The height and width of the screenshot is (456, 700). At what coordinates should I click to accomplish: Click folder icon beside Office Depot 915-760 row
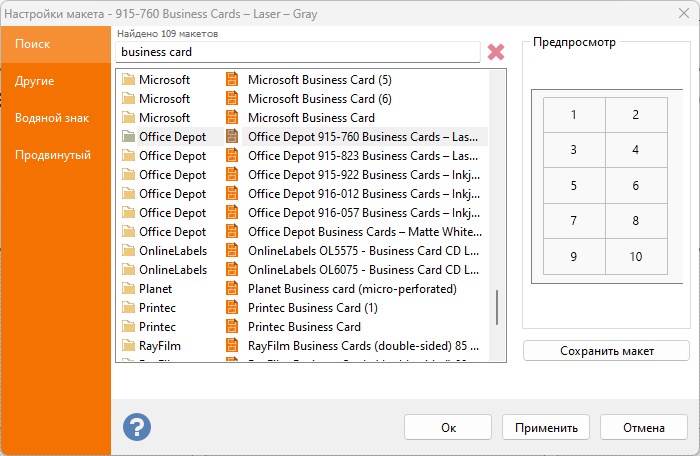pos(129,137)
